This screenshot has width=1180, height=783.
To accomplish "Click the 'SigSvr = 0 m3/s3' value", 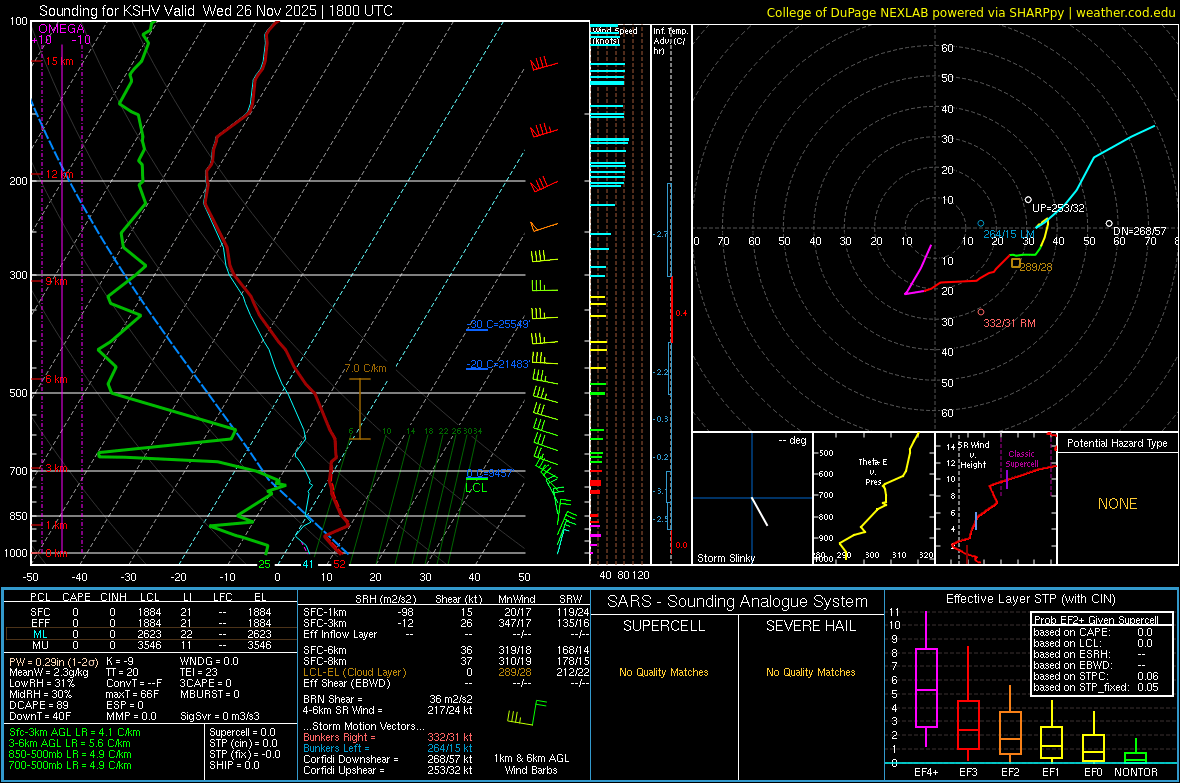I will point(220,716).
